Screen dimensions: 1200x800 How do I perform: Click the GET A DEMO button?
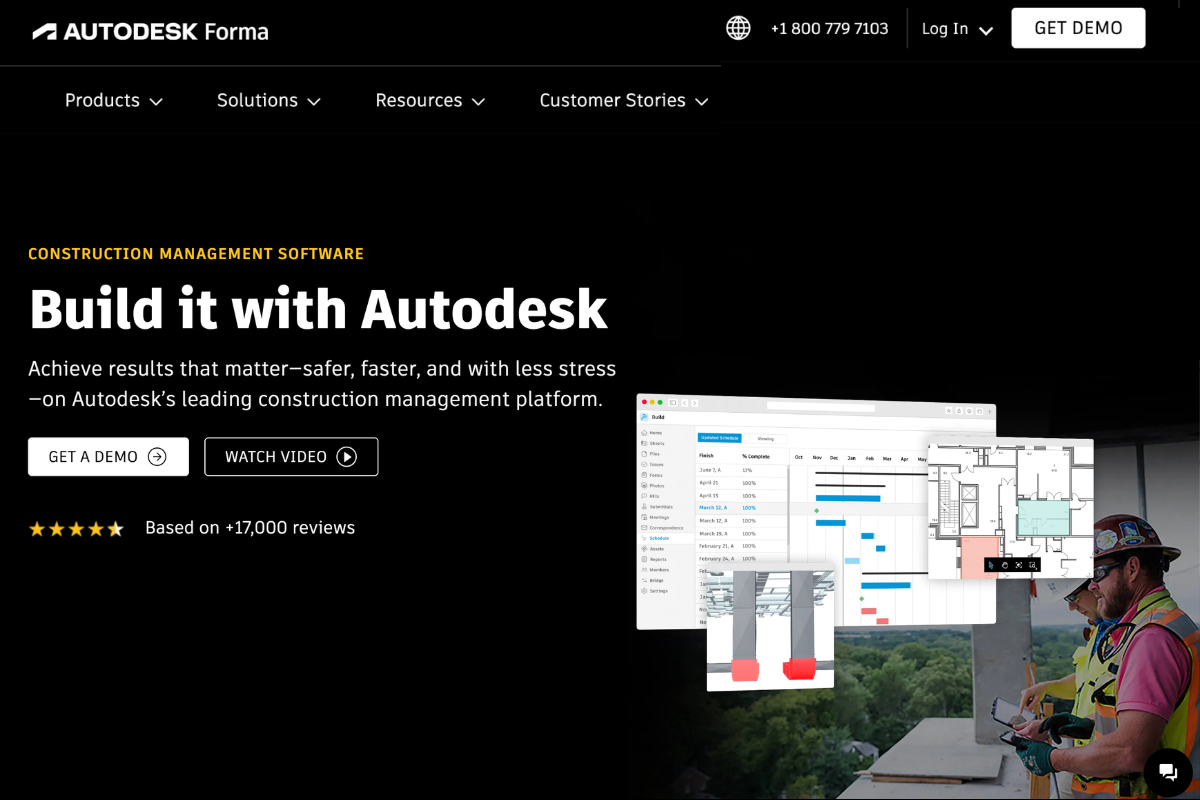click(x=108, y=456)
